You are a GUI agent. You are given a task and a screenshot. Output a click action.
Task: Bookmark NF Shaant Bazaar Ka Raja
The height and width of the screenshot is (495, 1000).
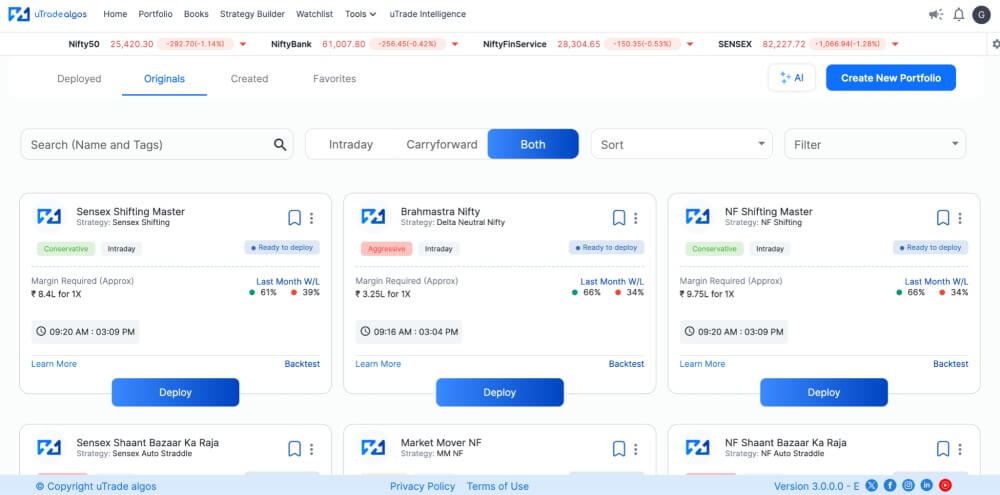pos(943,449)
